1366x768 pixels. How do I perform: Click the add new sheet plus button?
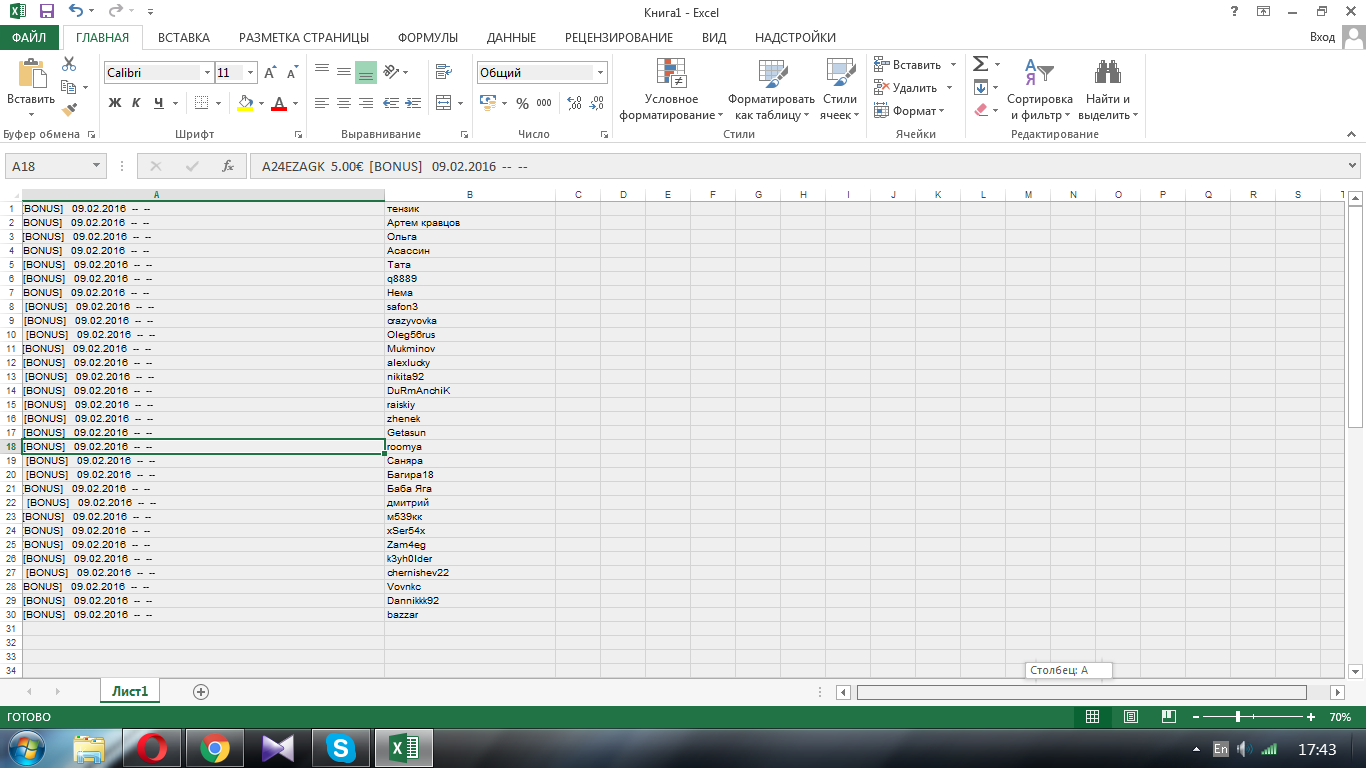click(x=201, y=691)
